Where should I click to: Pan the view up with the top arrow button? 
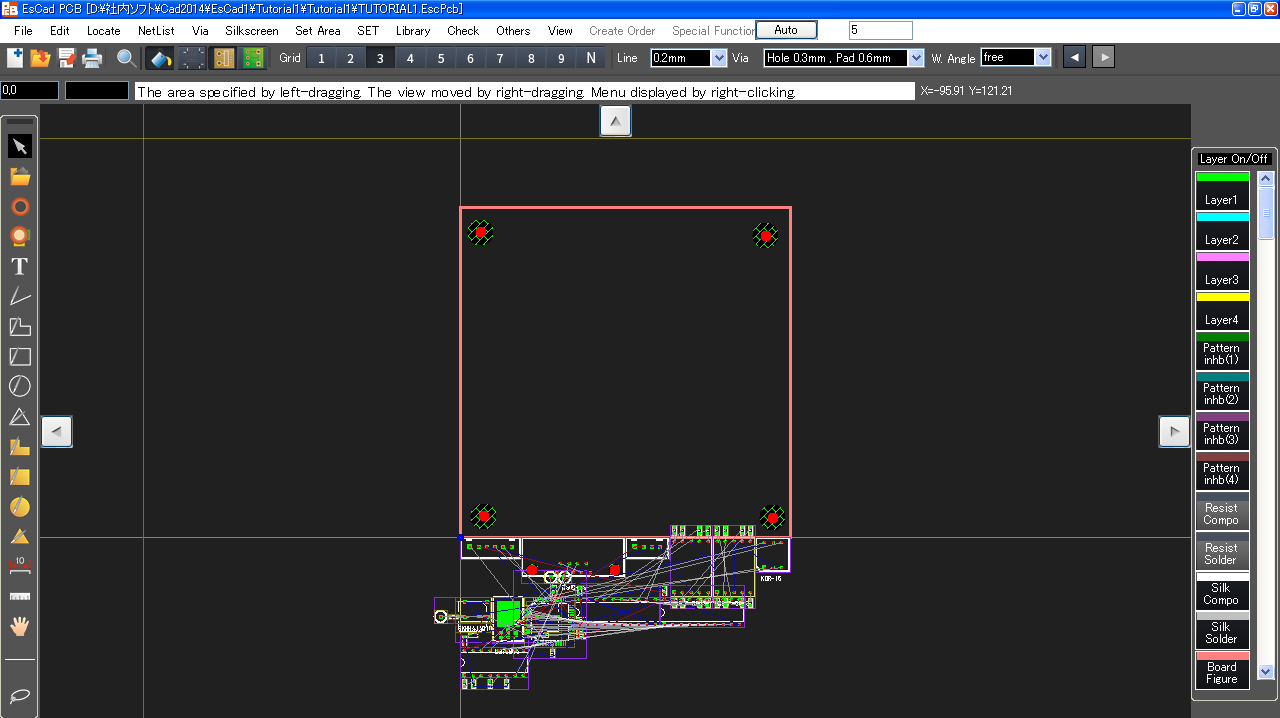[x=615, y=121]
